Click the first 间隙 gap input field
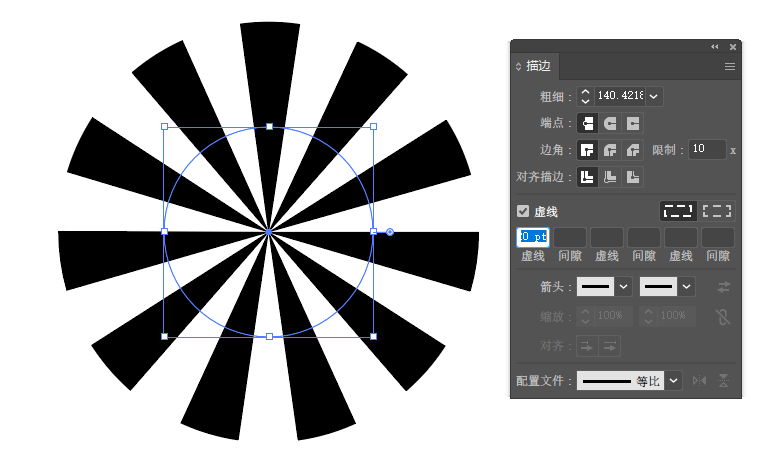This screenshot has width=783, height=474. click(570, 237)
